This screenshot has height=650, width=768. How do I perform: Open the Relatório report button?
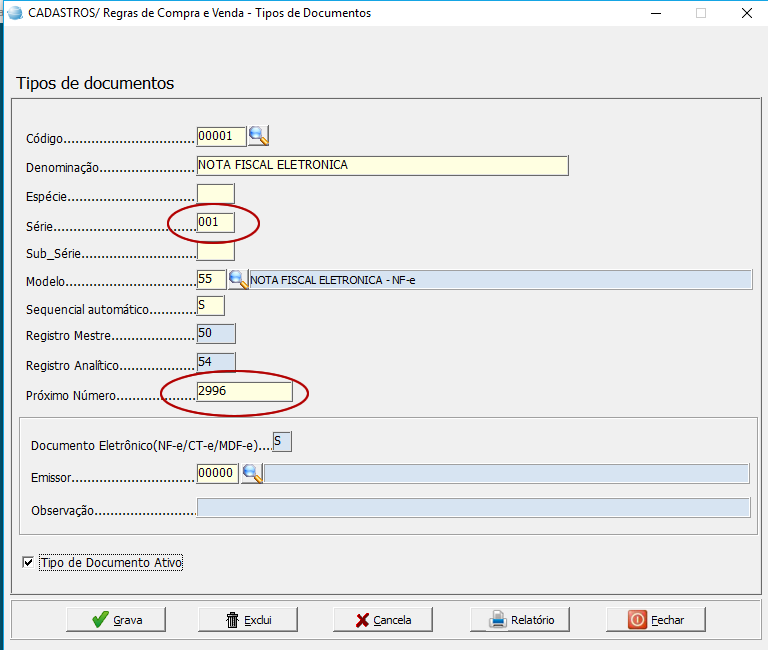[520, 620]
